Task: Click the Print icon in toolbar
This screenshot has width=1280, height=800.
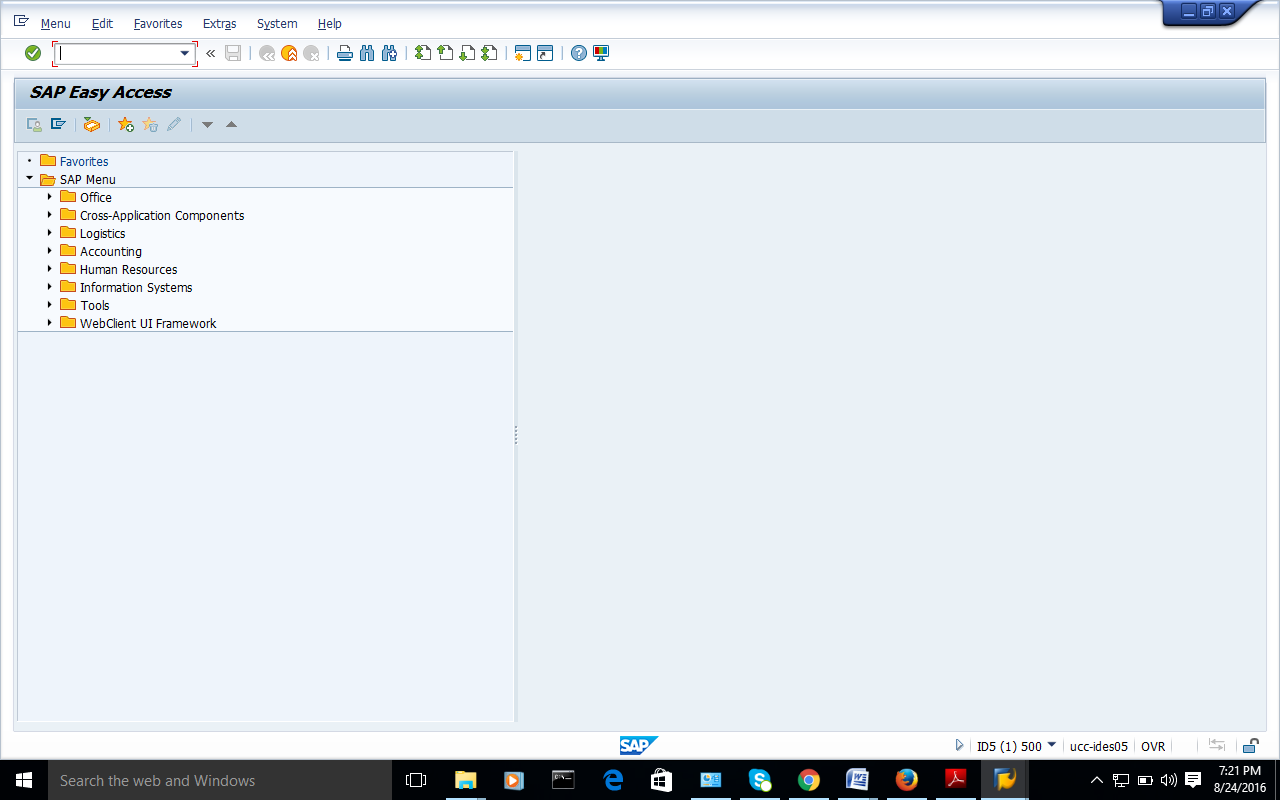Action: pos(344,53)
